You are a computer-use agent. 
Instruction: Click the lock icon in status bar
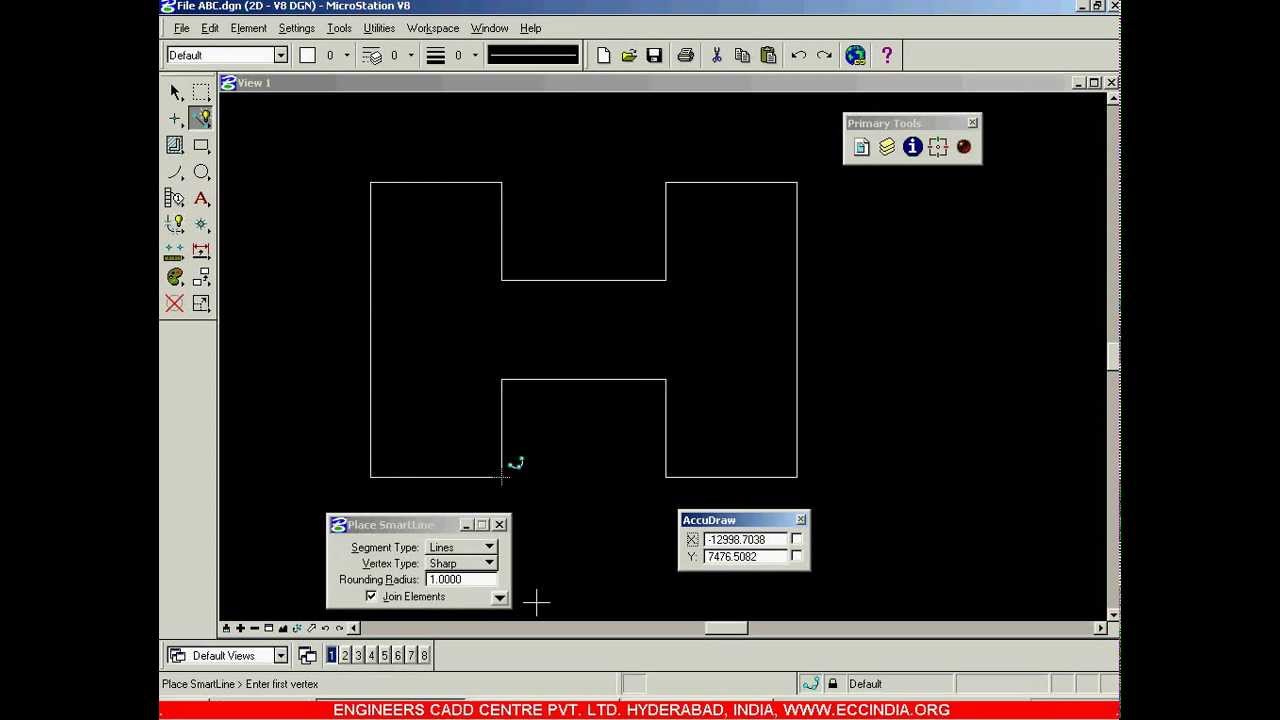(832, 684)
